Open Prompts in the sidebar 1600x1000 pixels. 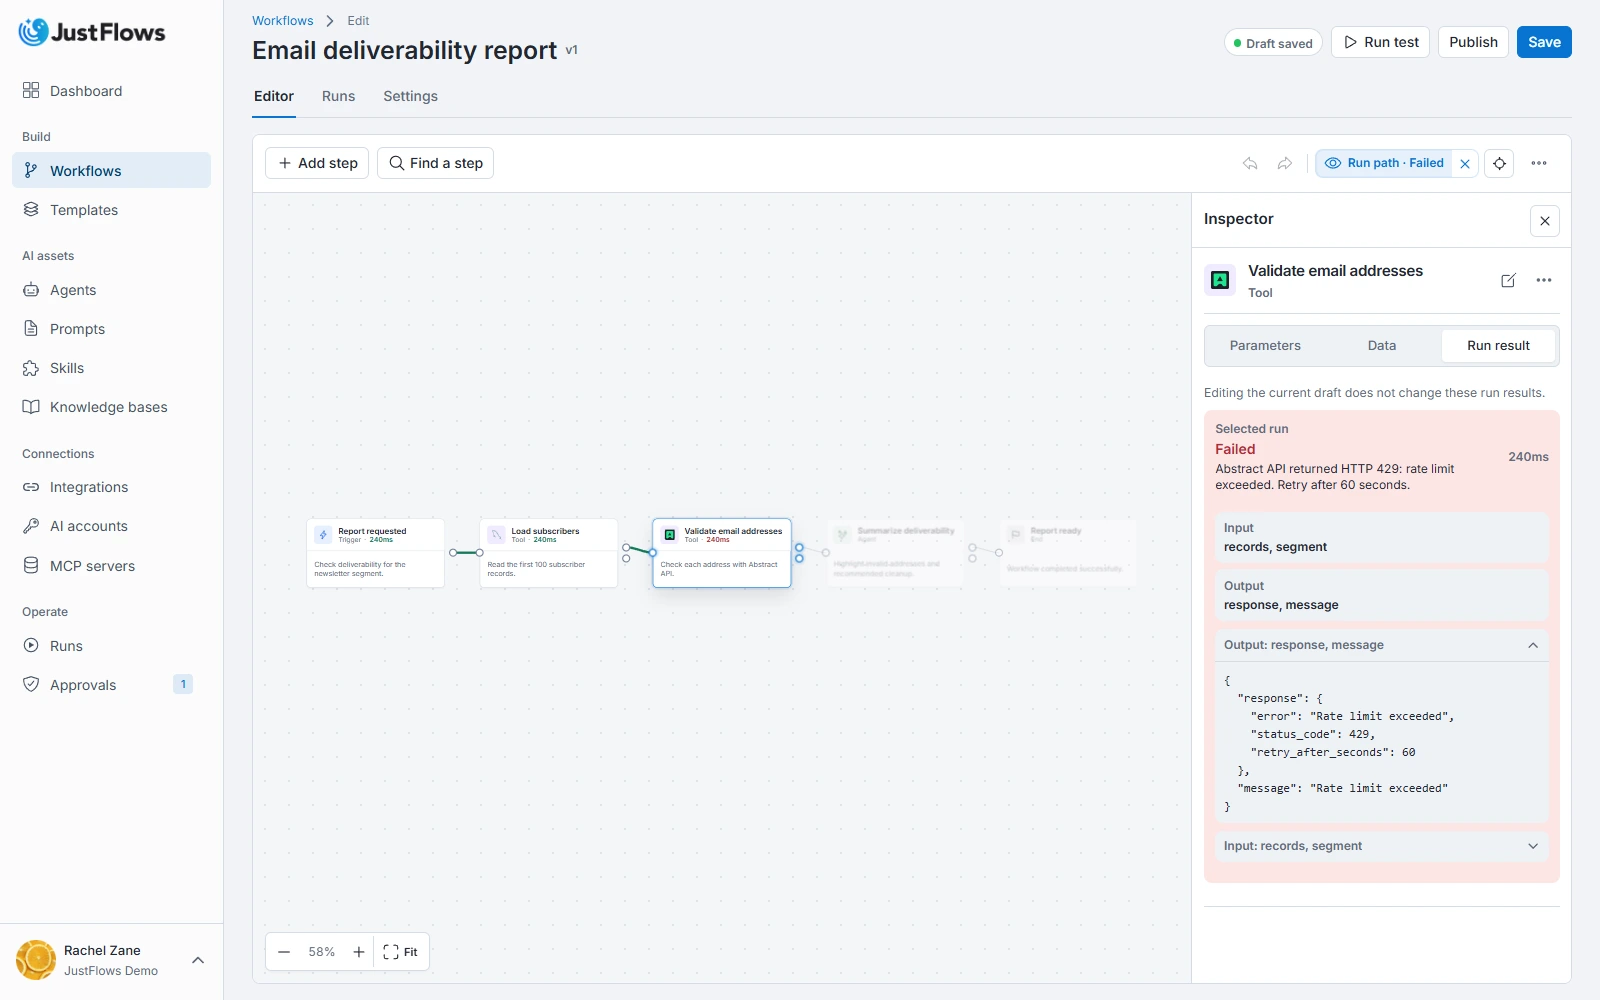111,329
